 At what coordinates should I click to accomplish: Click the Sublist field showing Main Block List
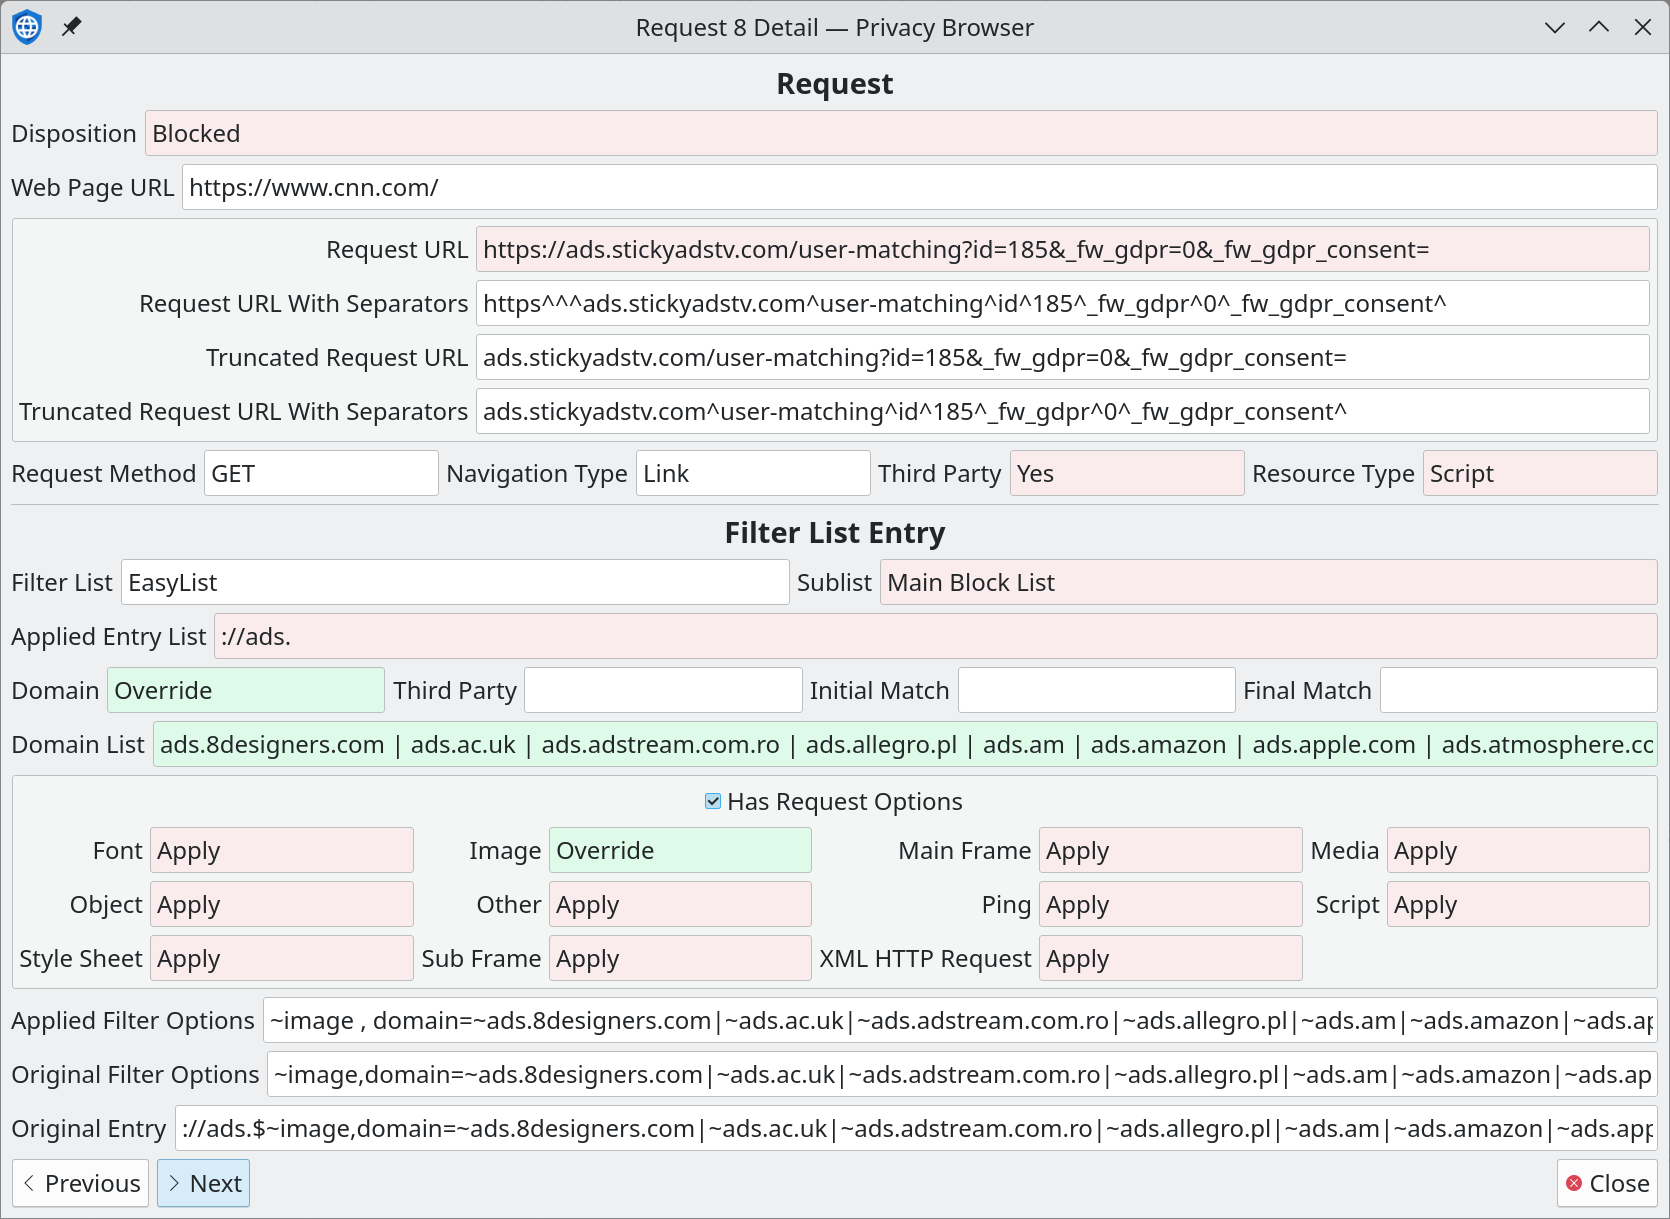[1269, 582]
